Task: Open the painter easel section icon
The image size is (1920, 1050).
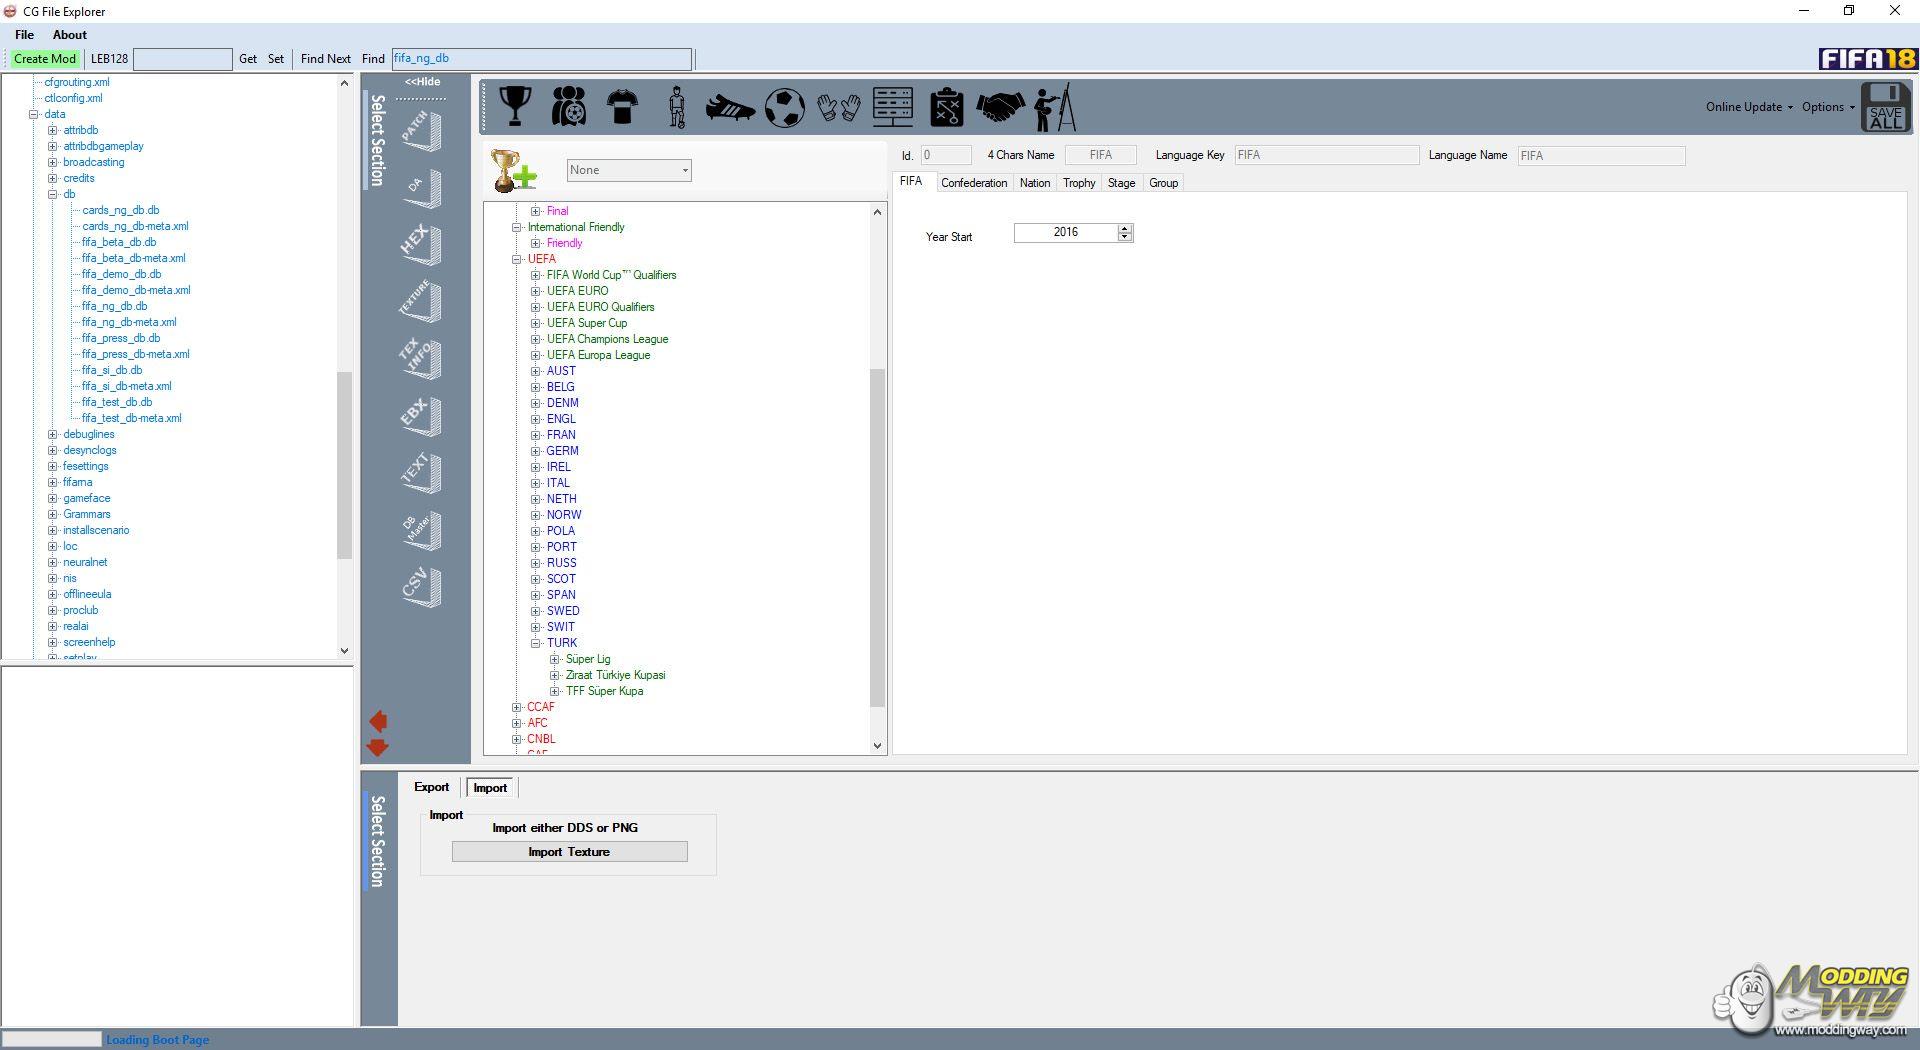Action: [x=1055, y=107]
